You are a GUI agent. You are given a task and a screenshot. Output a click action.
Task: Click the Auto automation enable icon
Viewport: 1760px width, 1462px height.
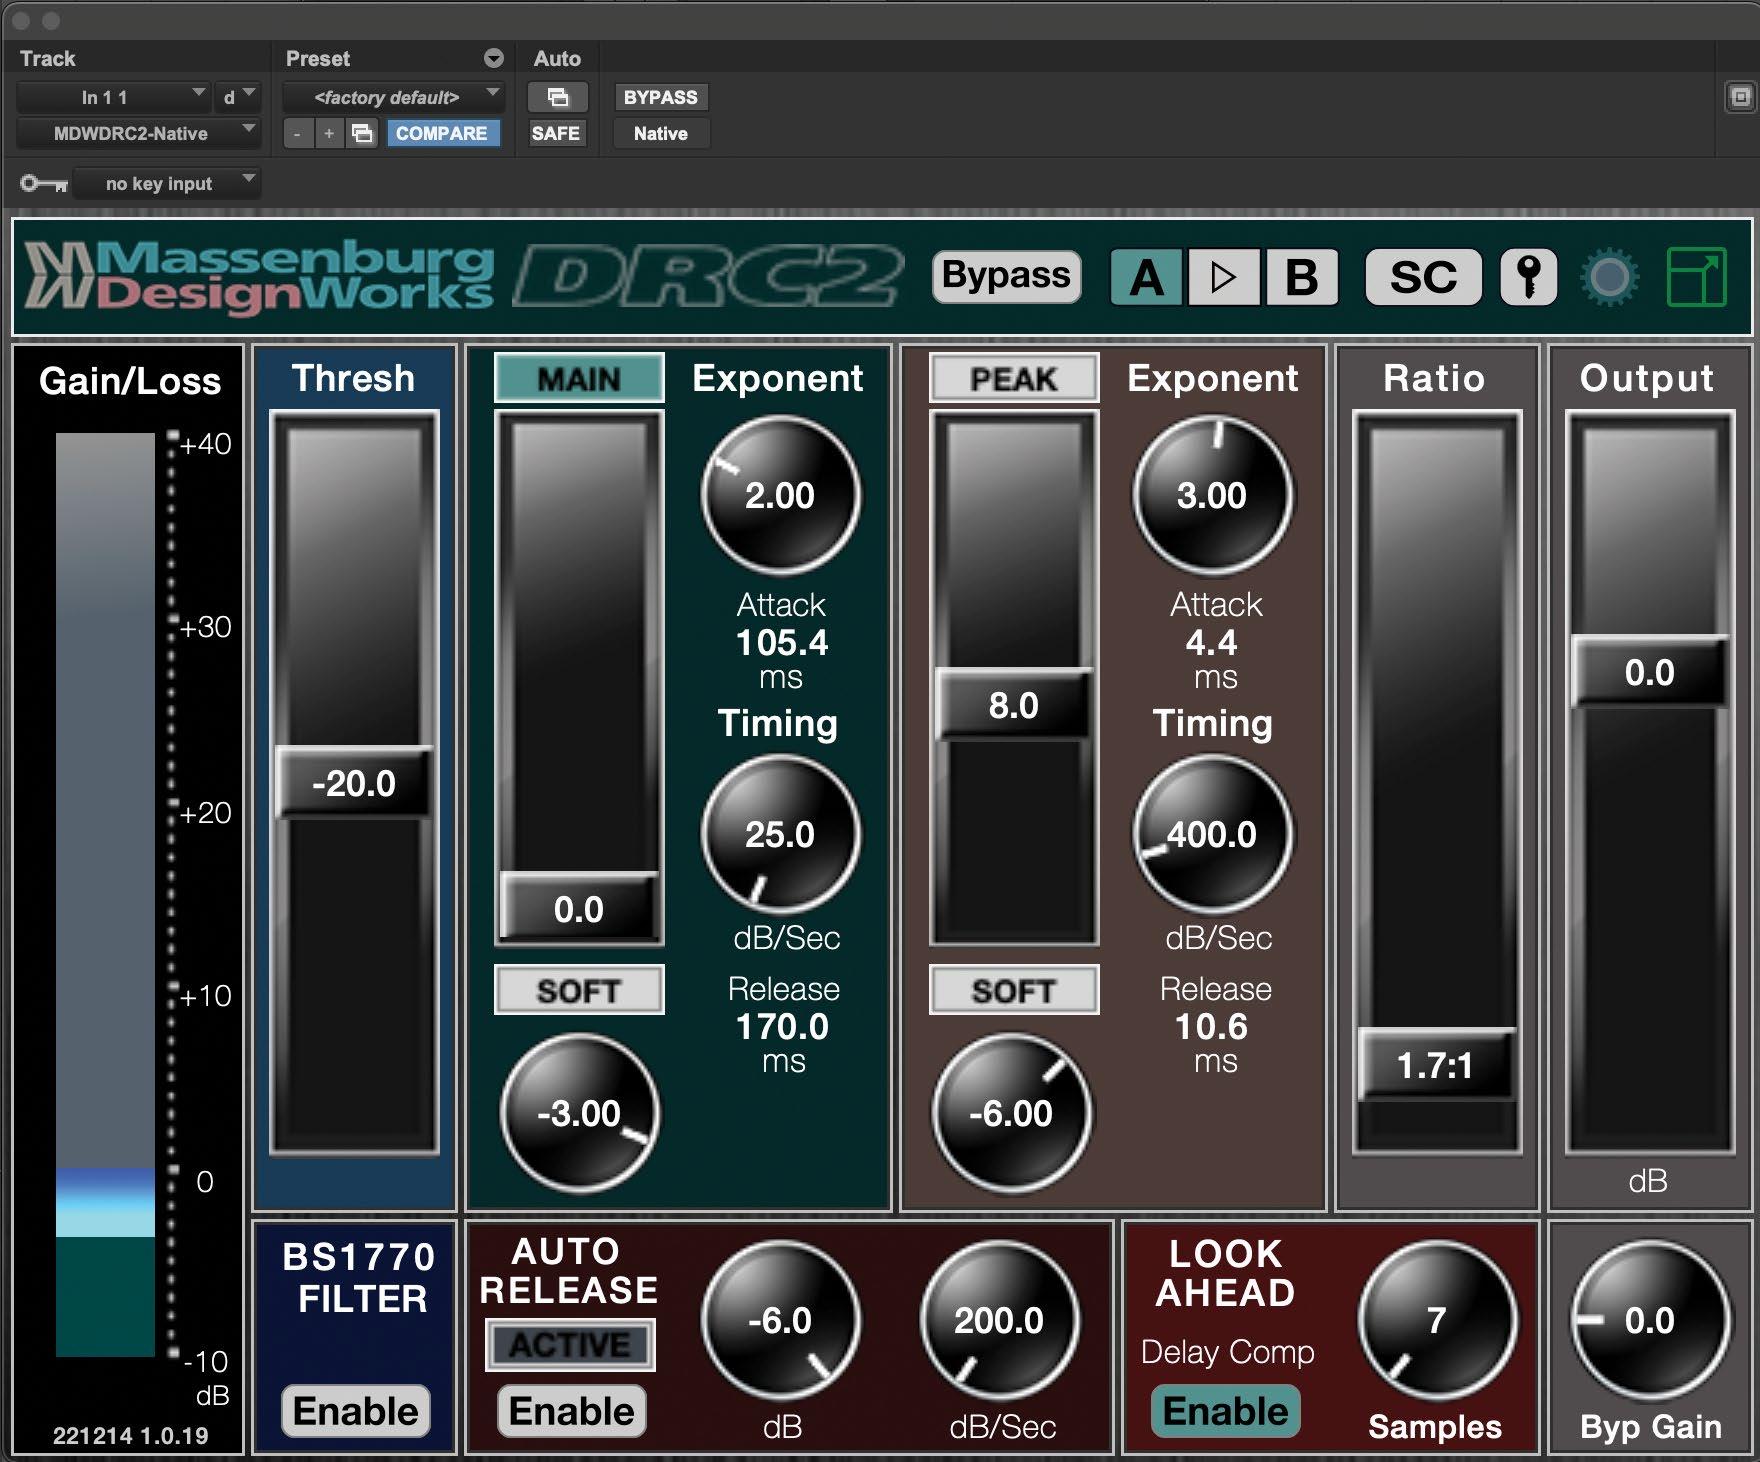(557, 97)
